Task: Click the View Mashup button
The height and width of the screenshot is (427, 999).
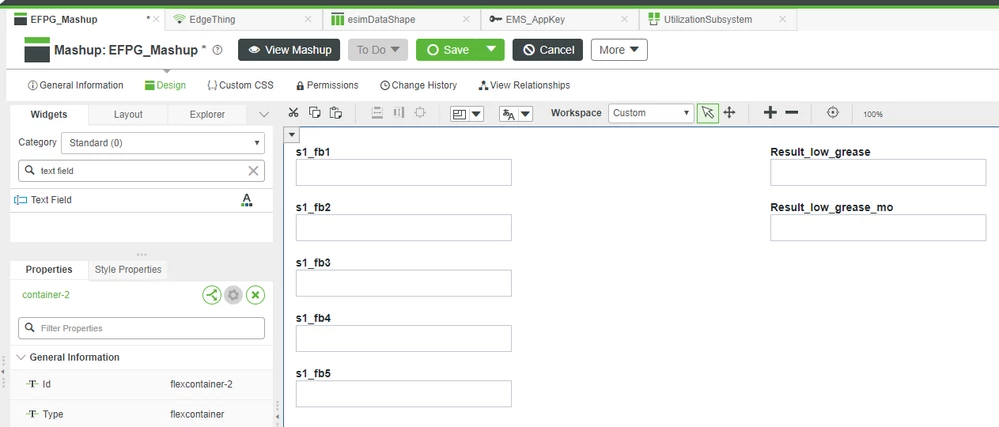Action: [290, 50]
